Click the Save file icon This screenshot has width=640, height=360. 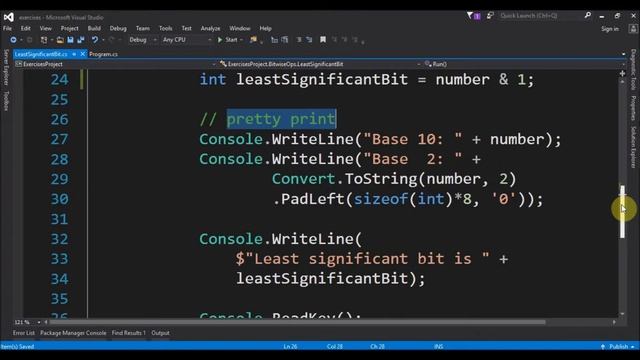click(x=70, y=40)
